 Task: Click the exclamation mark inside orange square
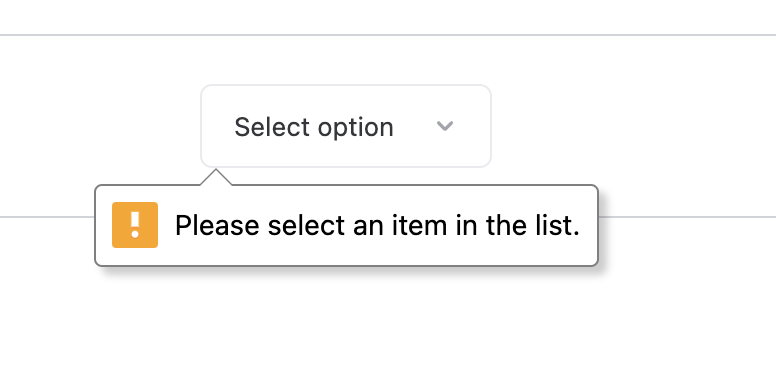tap(135, 225)
